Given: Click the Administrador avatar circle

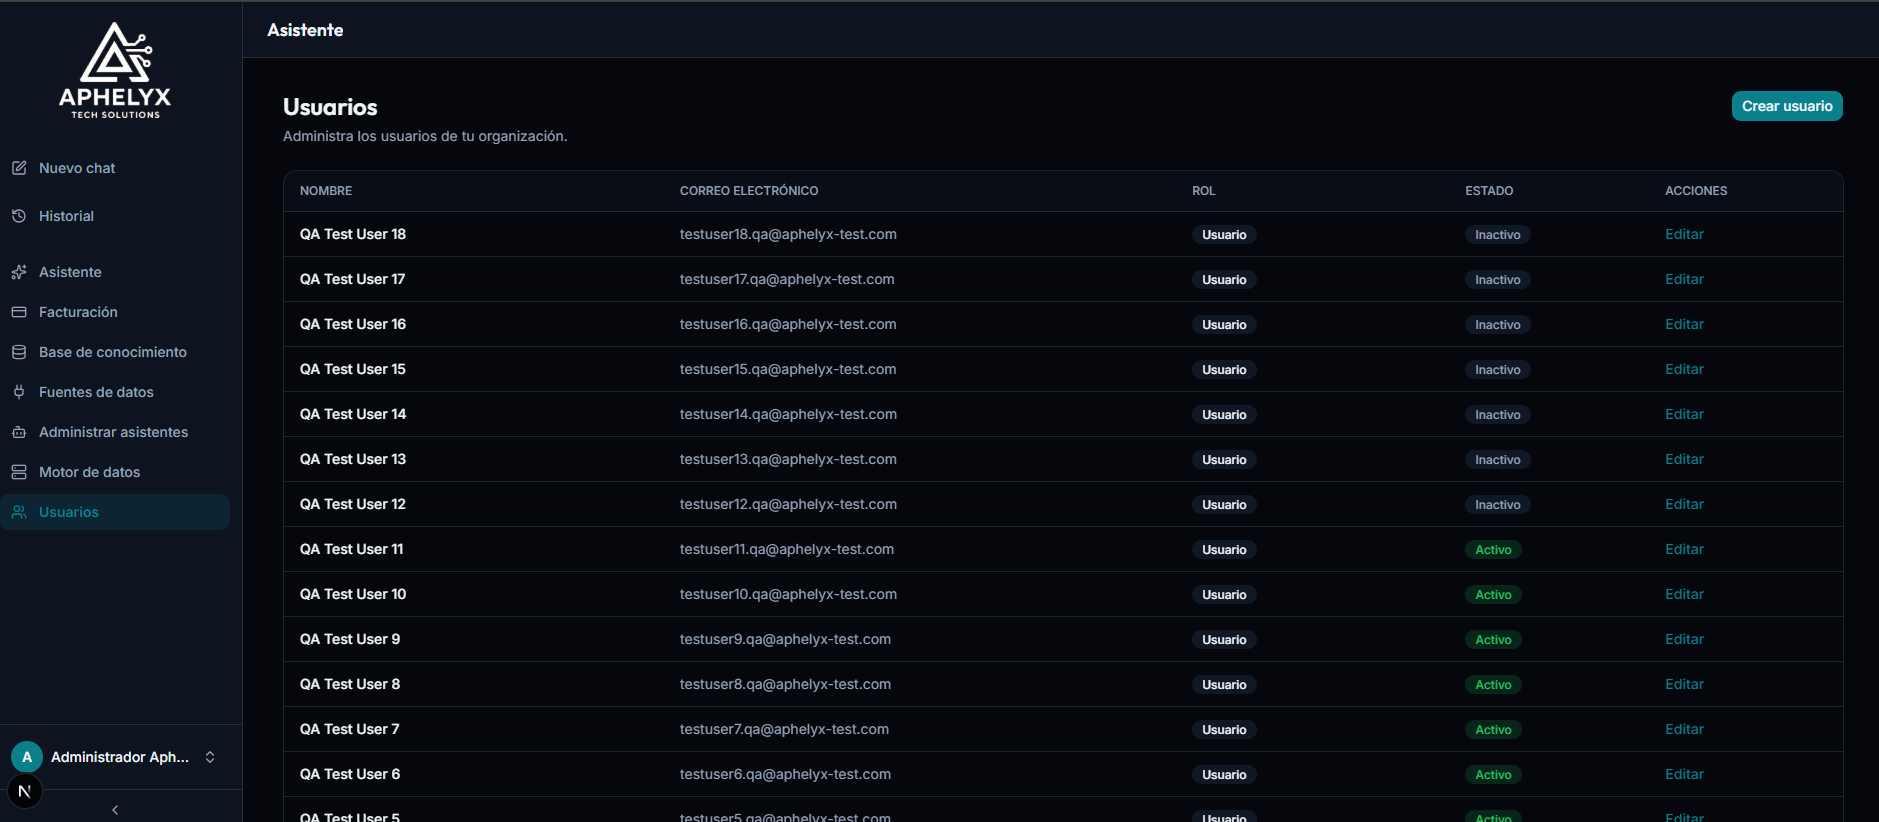Looking at the screenshot, I should 27,757.
